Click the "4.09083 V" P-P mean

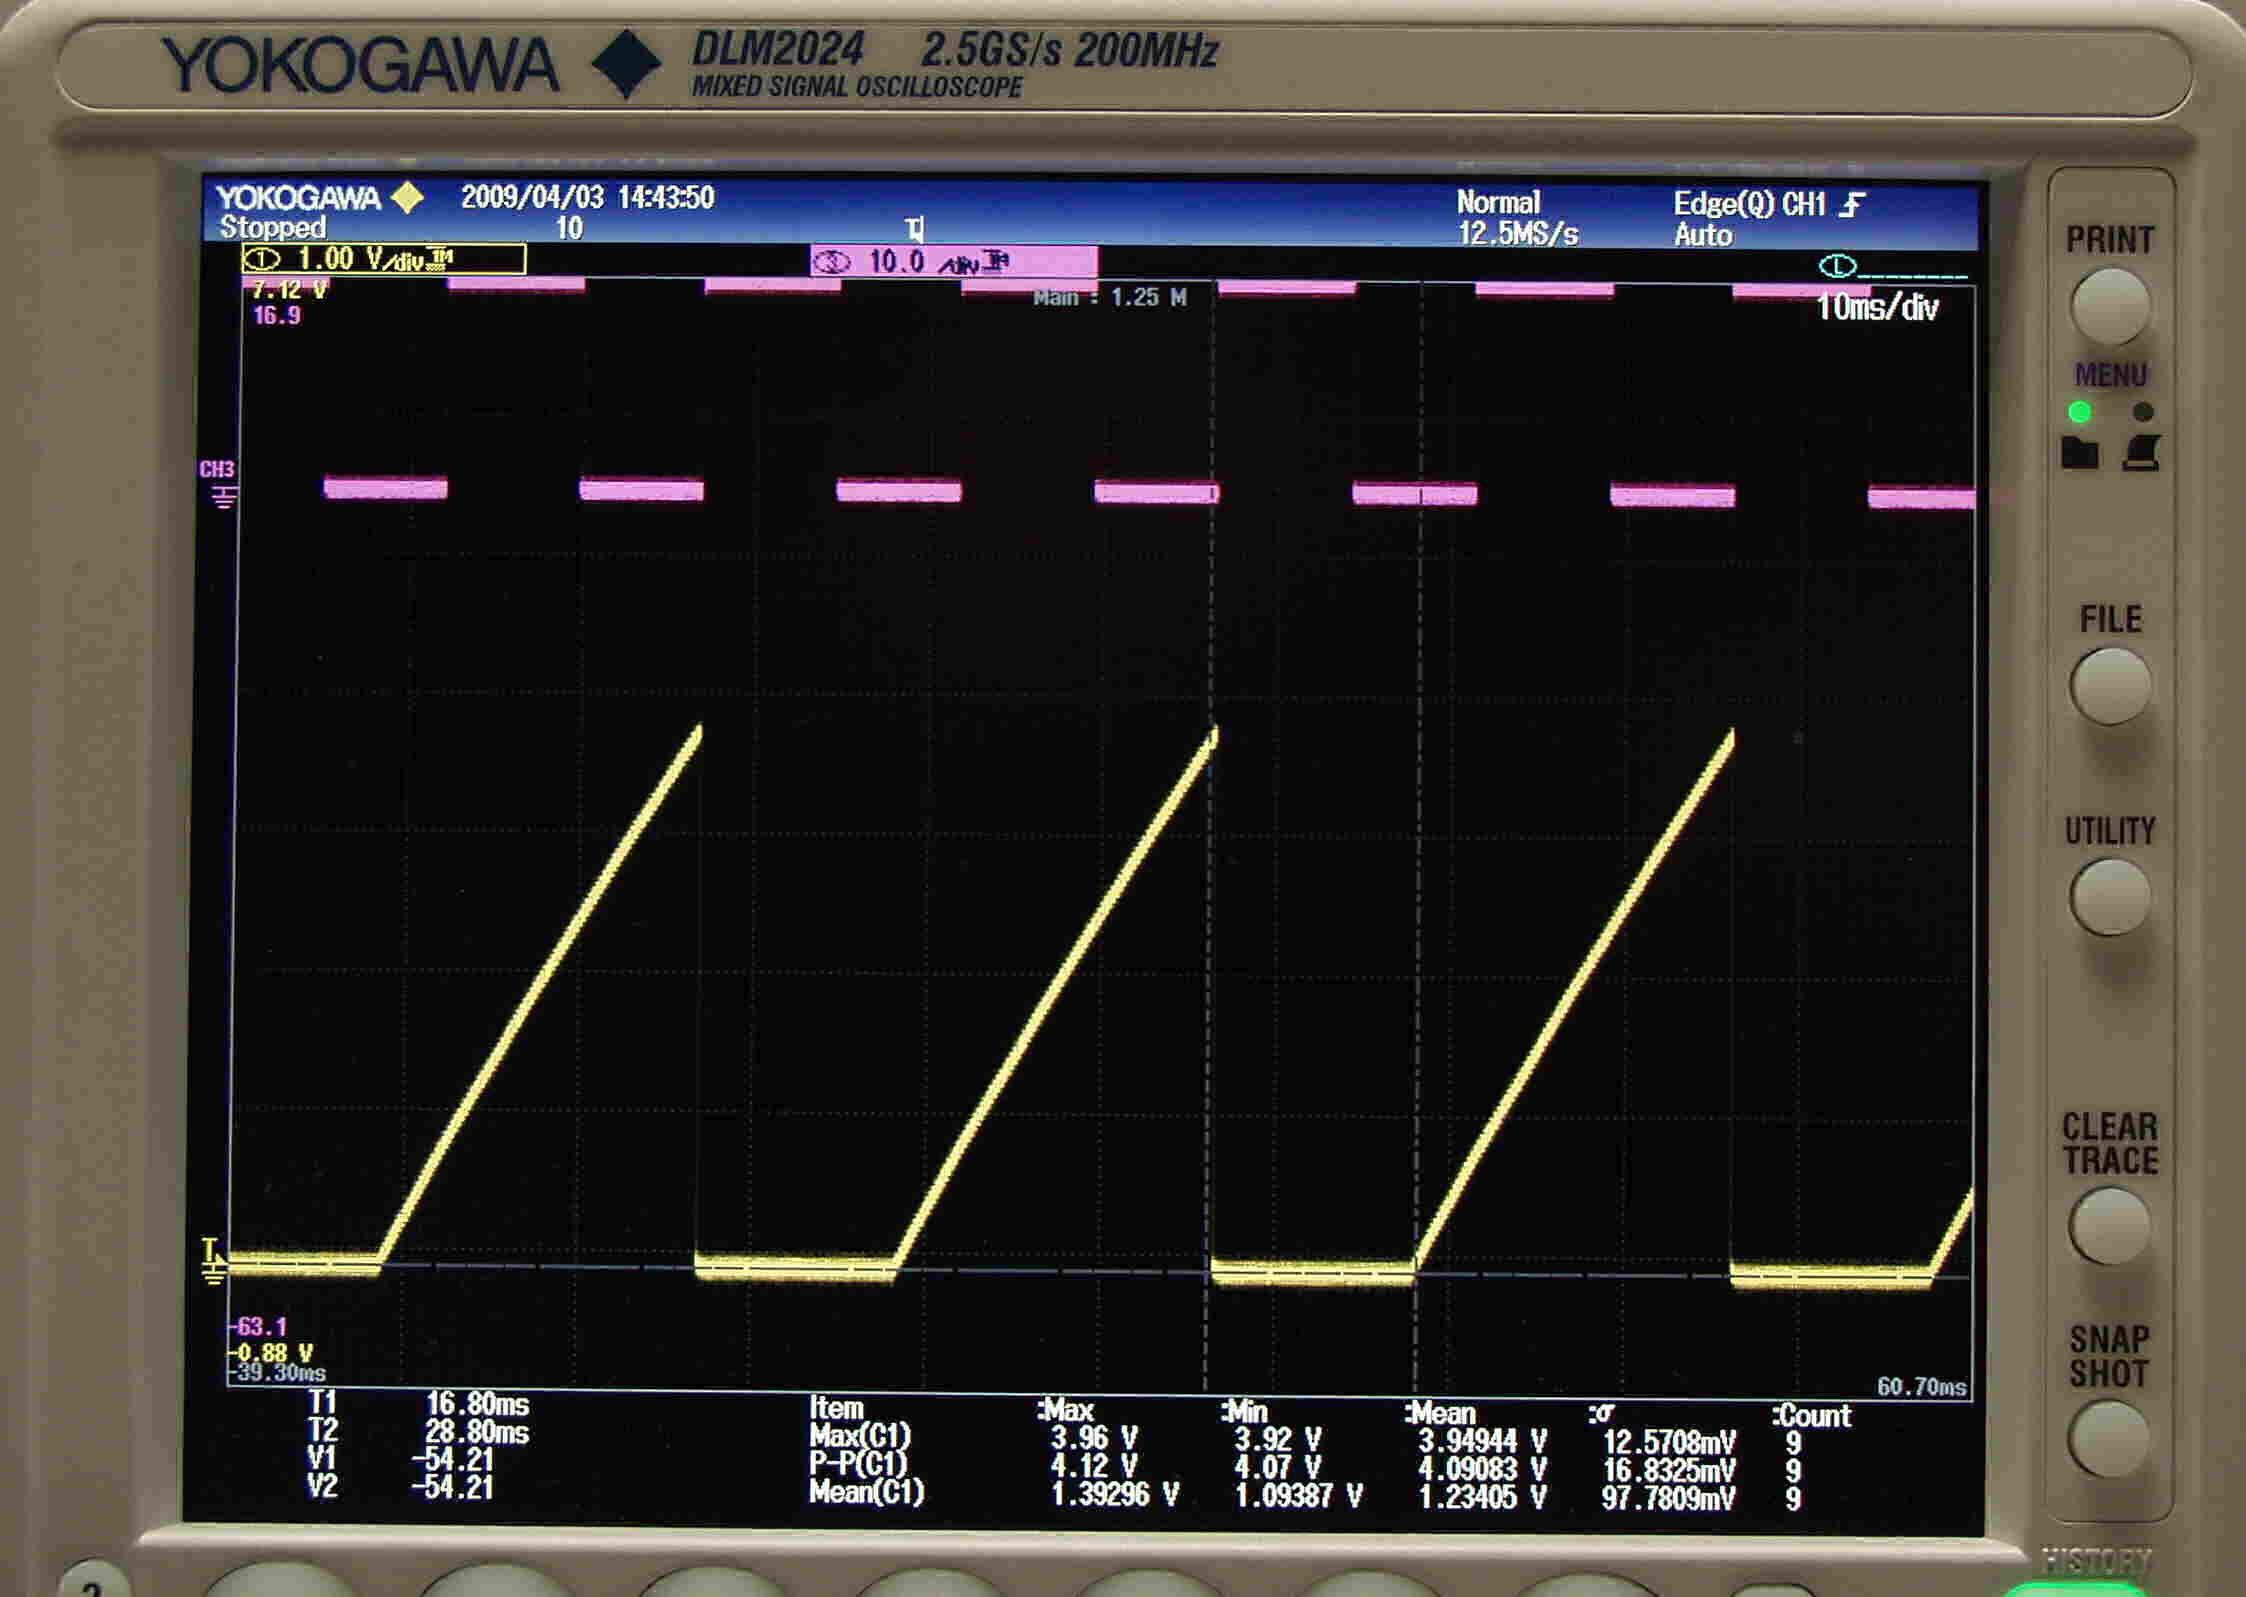tap(1482, 1470)
